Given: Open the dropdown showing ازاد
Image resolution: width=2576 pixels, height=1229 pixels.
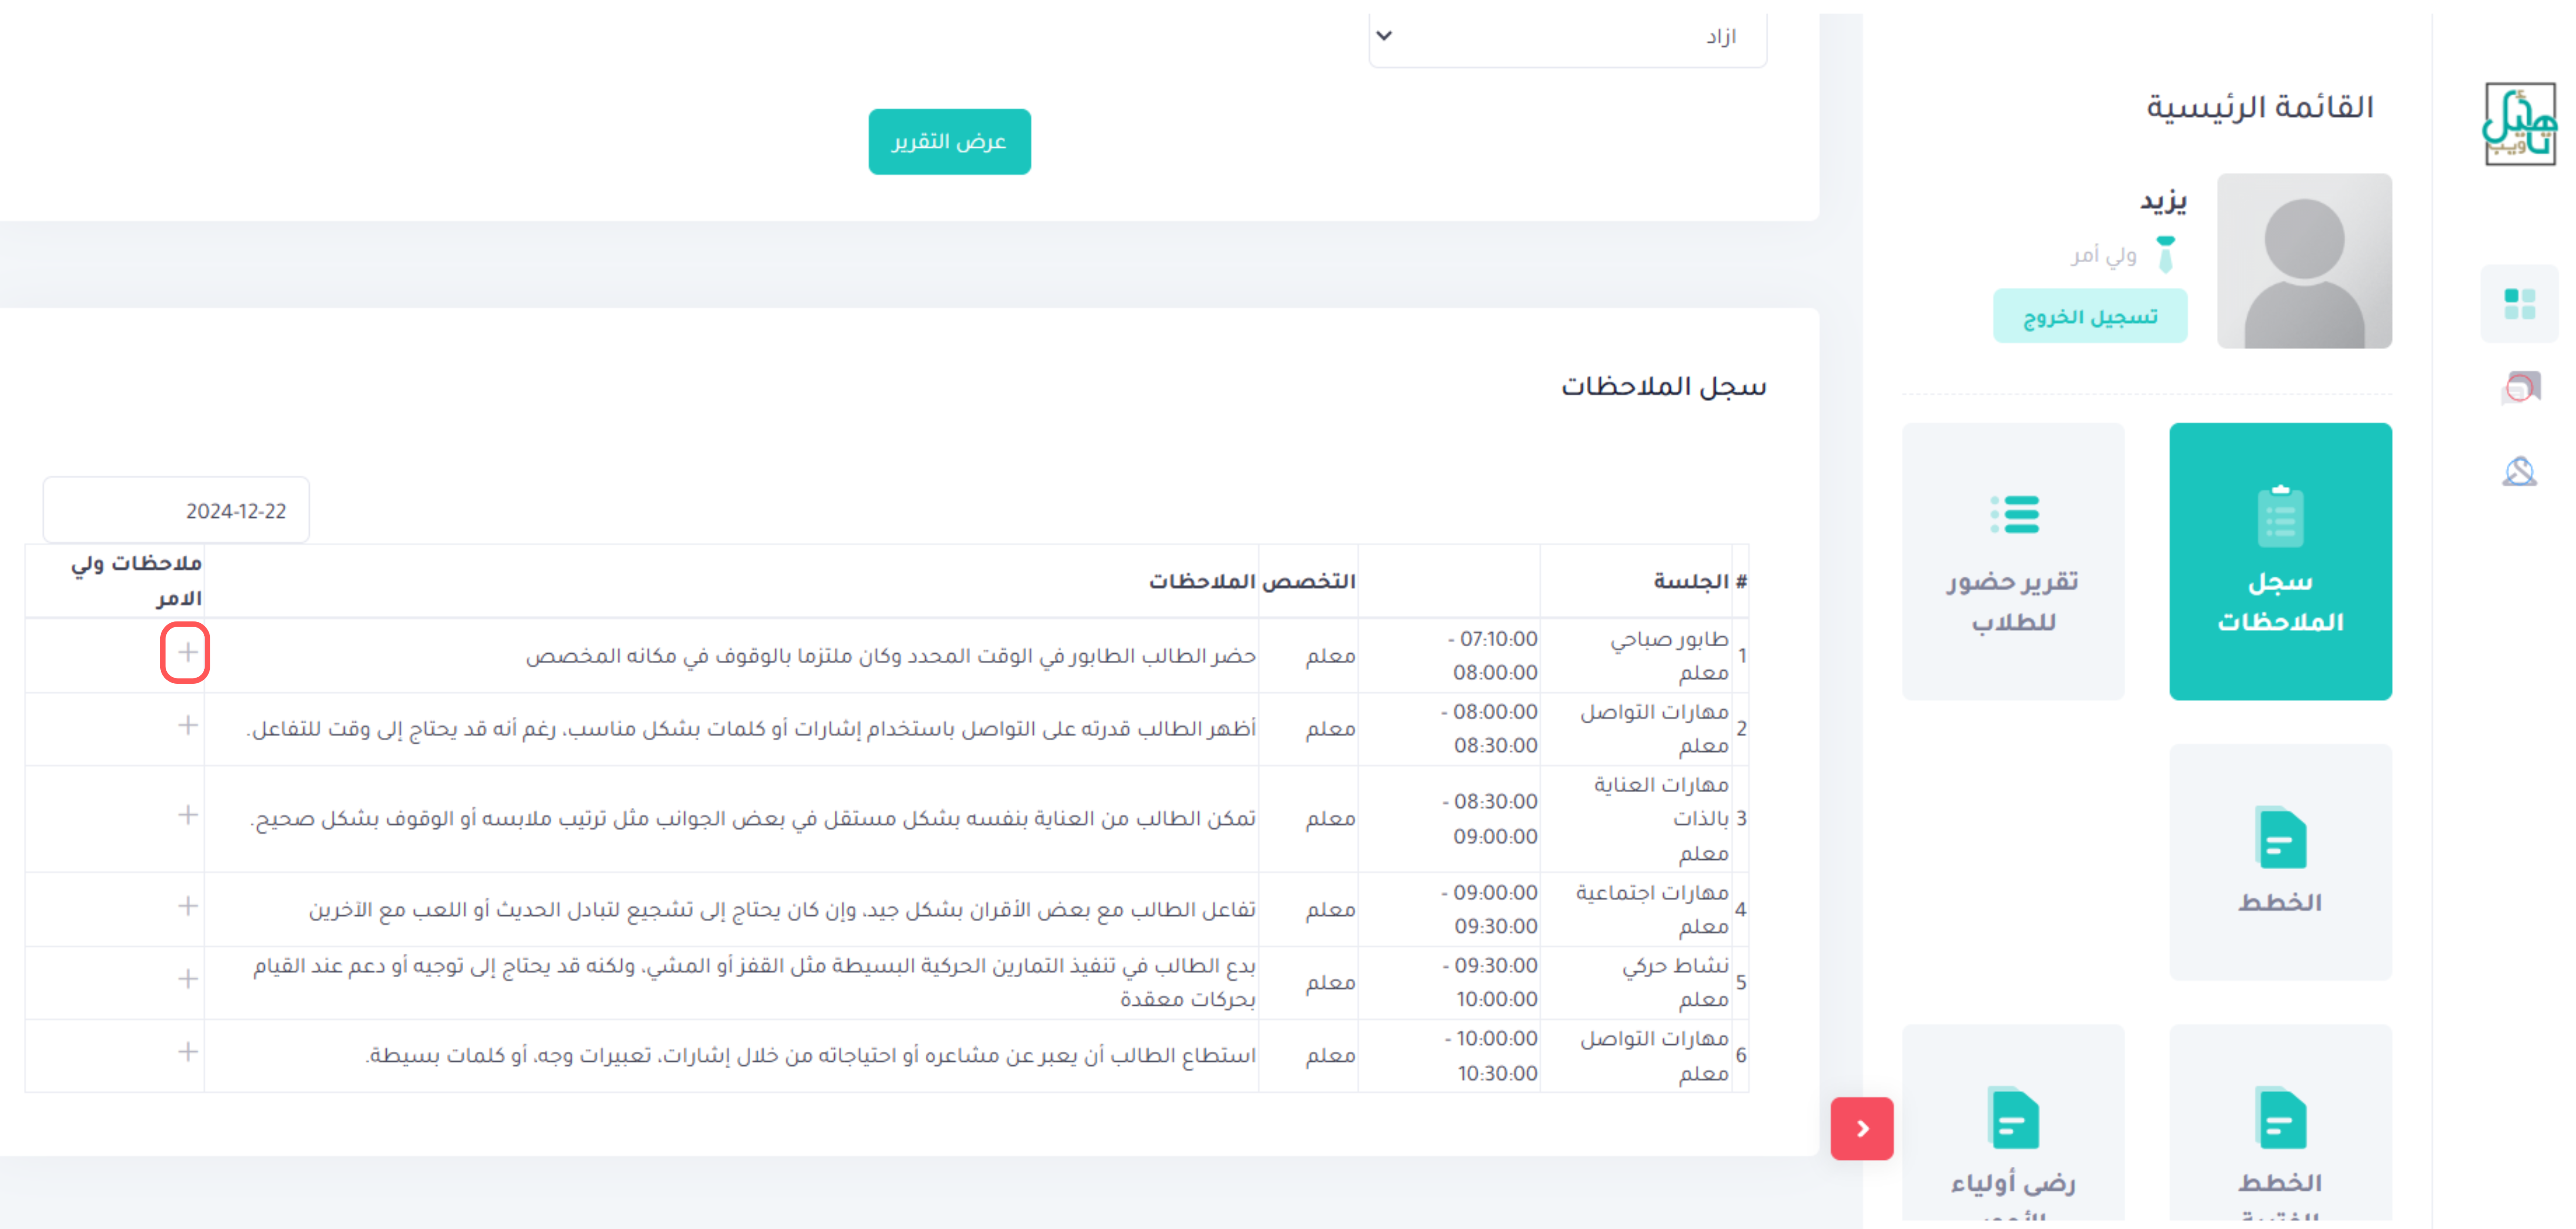Looking at the screenshot, I should click(x=1567, y=37).
